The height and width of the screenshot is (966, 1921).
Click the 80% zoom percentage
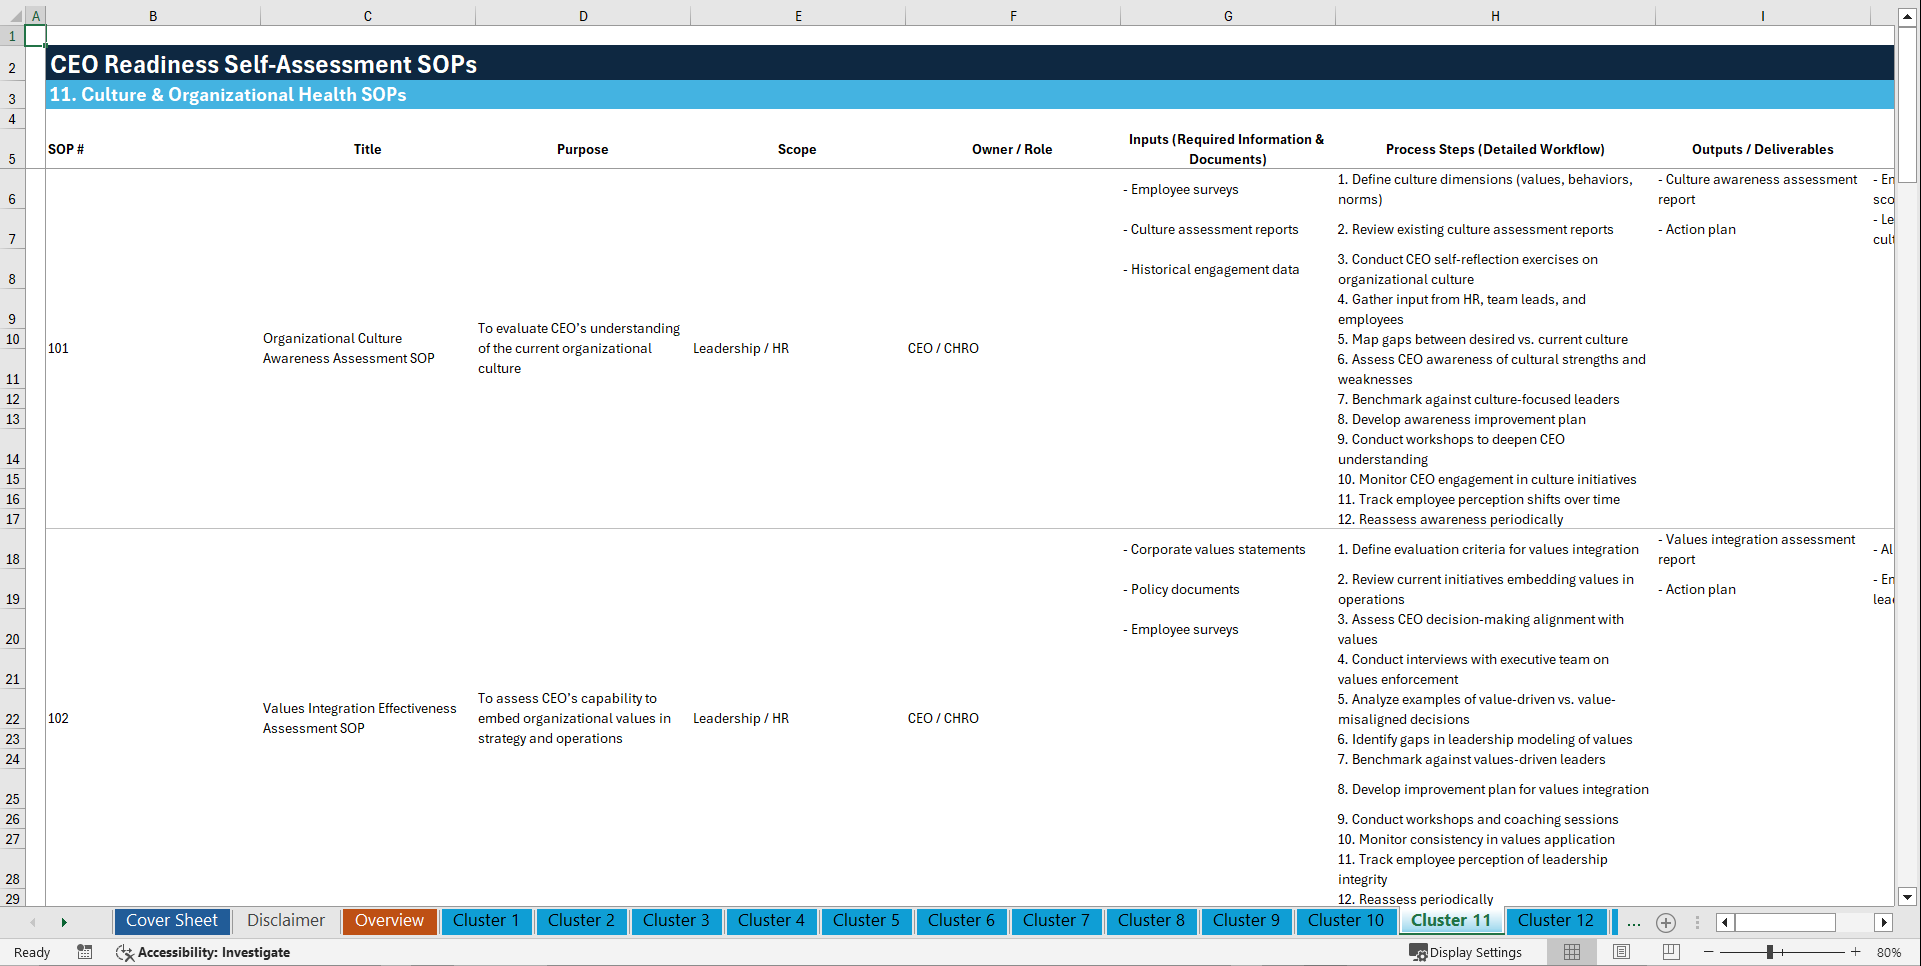click(x=1888, y=952)
